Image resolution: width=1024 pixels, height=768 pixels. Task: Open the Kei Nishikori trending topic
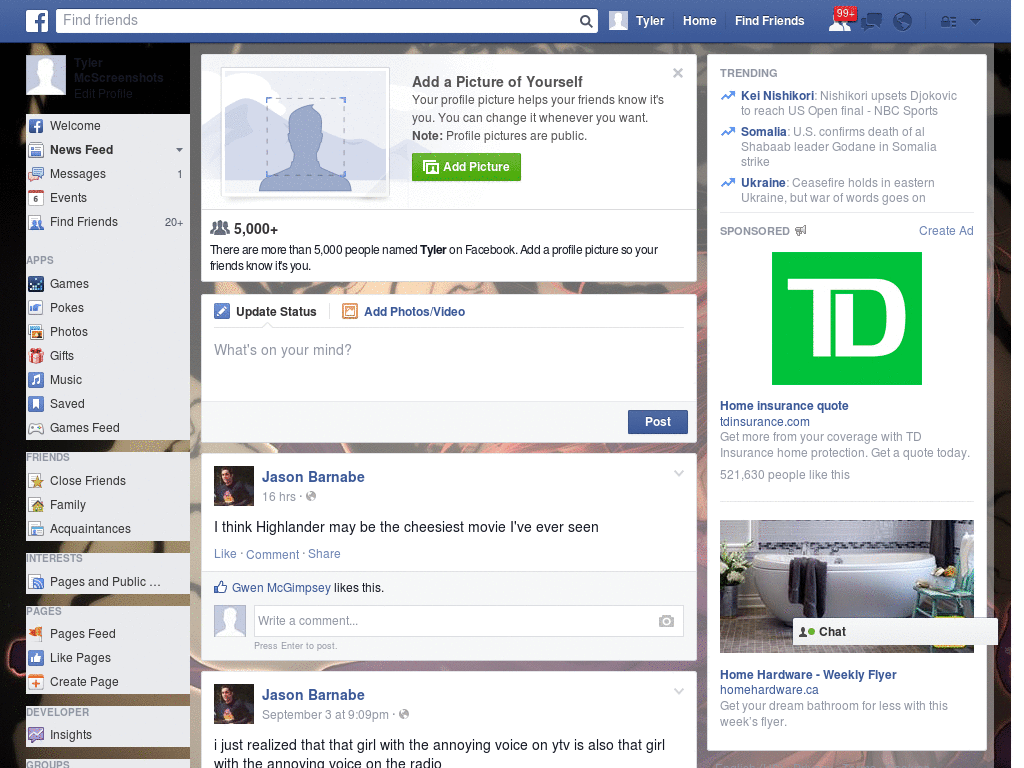777,96
